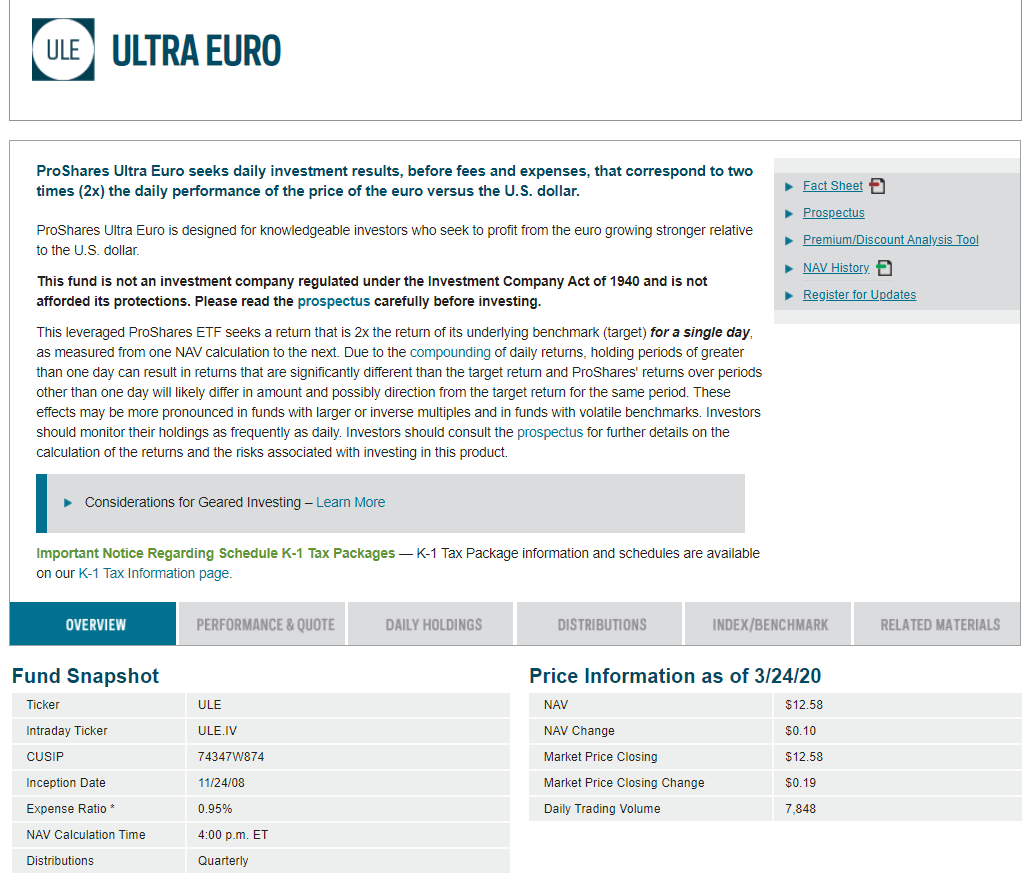Click the NAV Calculation Time label

(86, 835)
